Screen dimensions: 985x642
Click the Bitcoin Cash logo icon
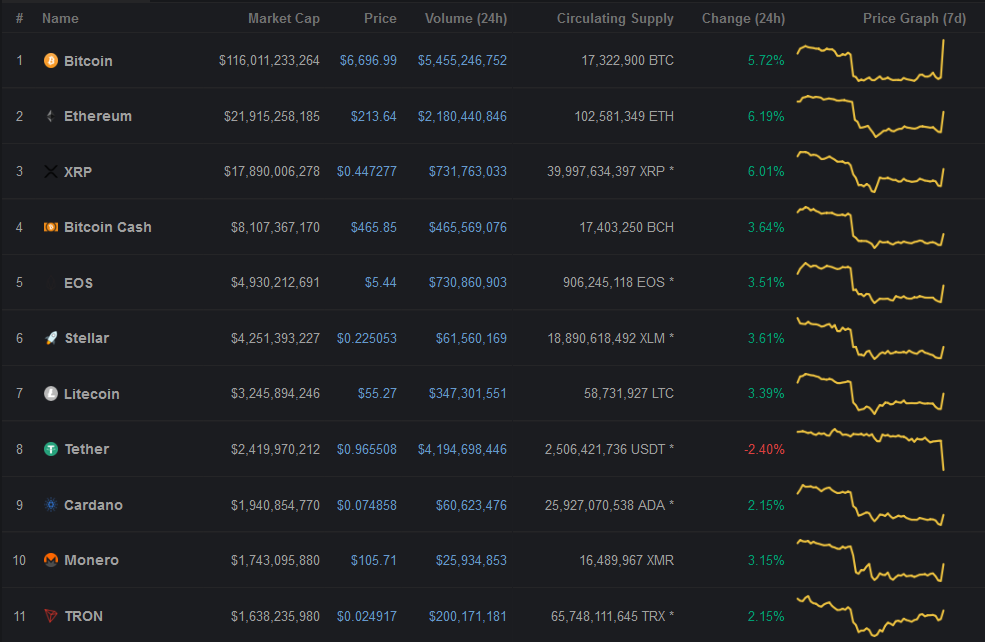[51, 227]
